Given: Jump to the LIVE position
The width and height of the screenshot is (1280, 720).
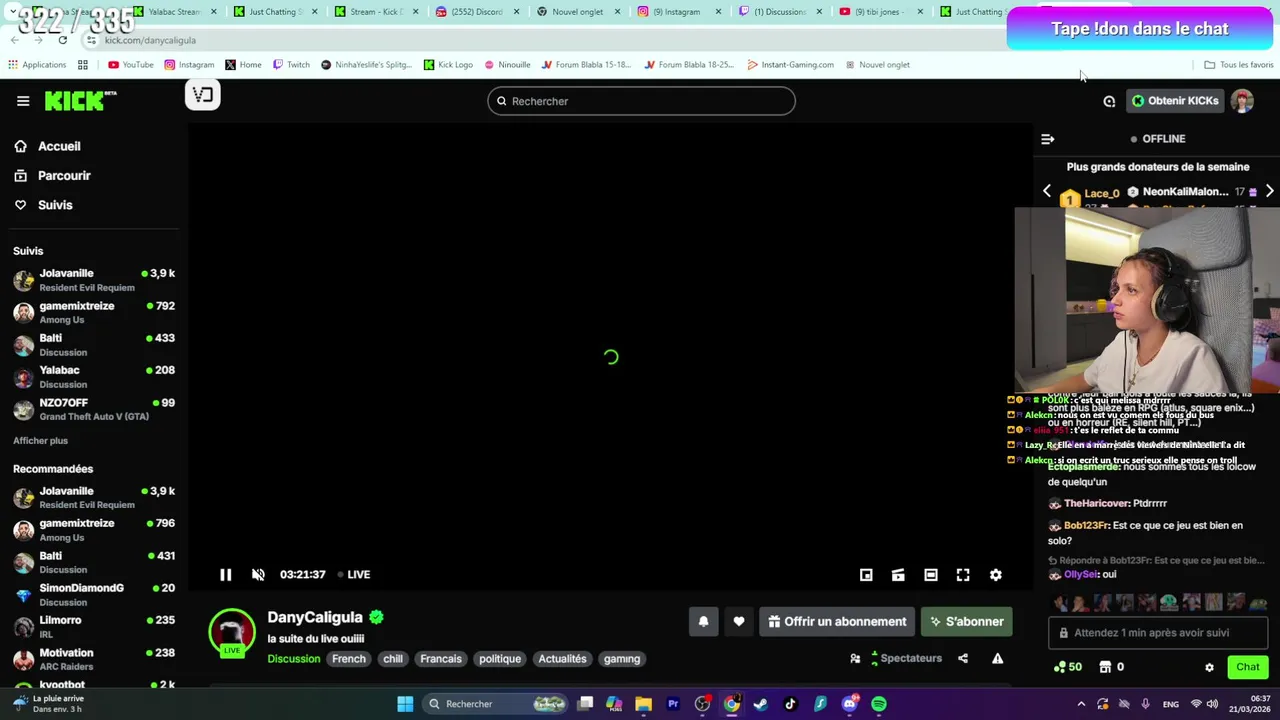Looking at the screenshot, I should pos(354,575).
